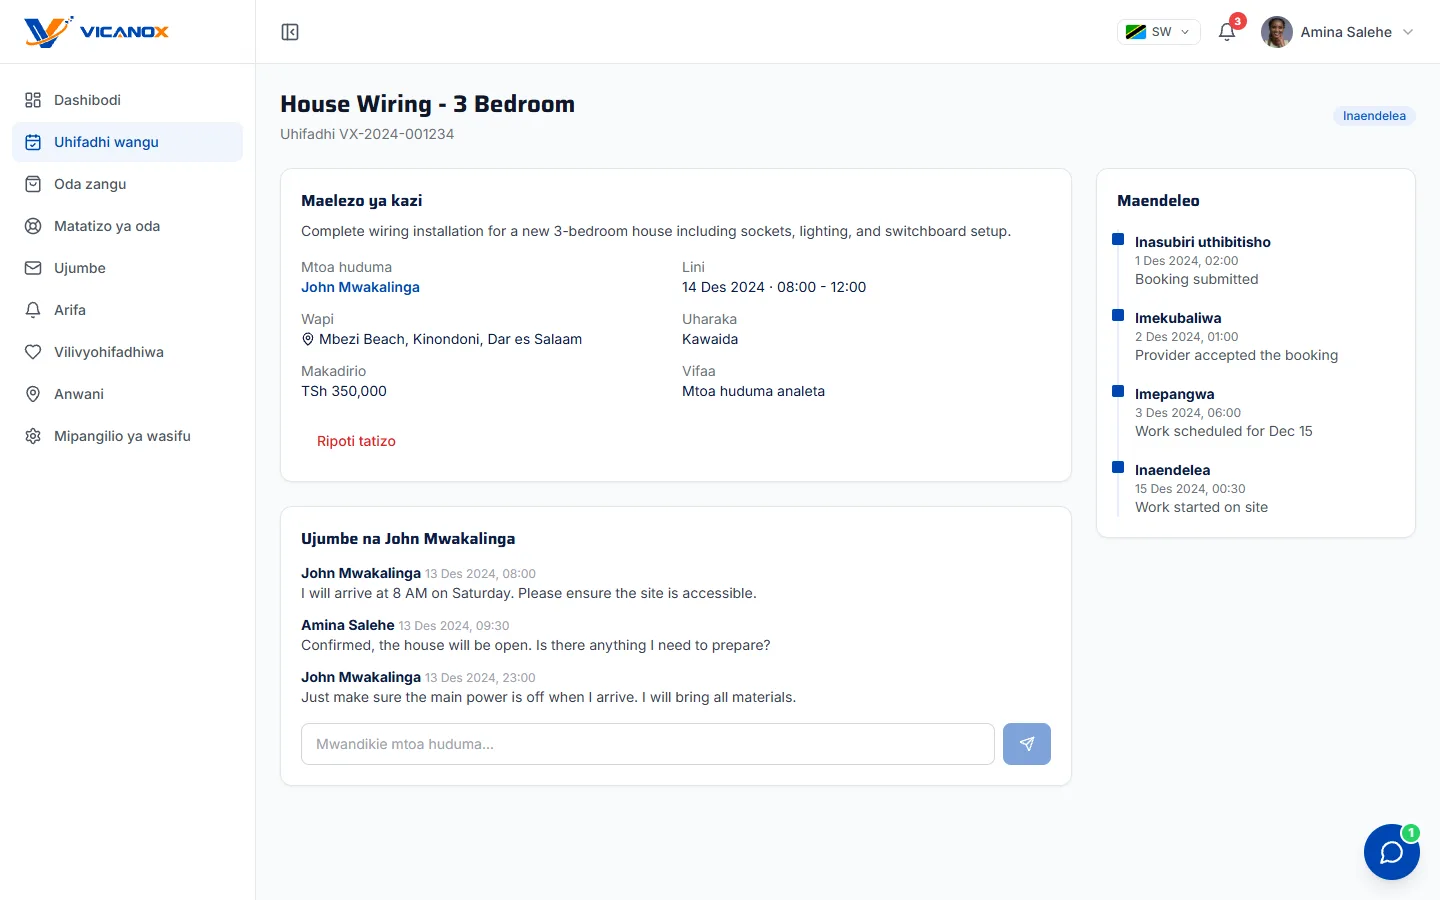Click the schedule text 14 Des 2024
The width and height of the screenshot is (1440, 900).
(x=723, y=287)
